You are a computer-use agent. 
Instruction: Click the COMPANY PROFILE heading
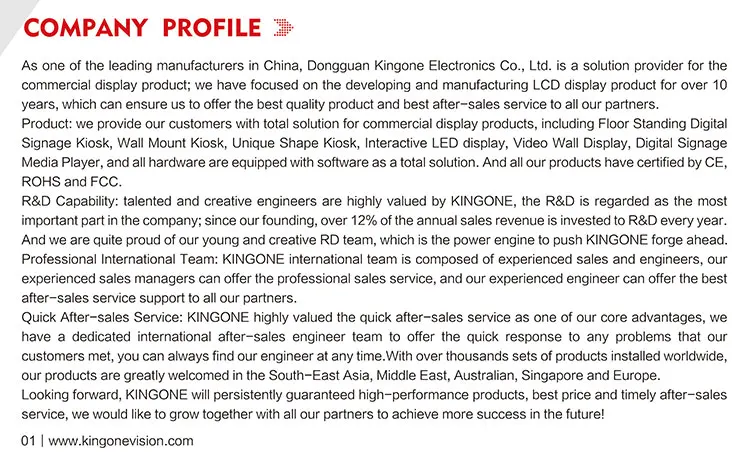tap(143, 28)
